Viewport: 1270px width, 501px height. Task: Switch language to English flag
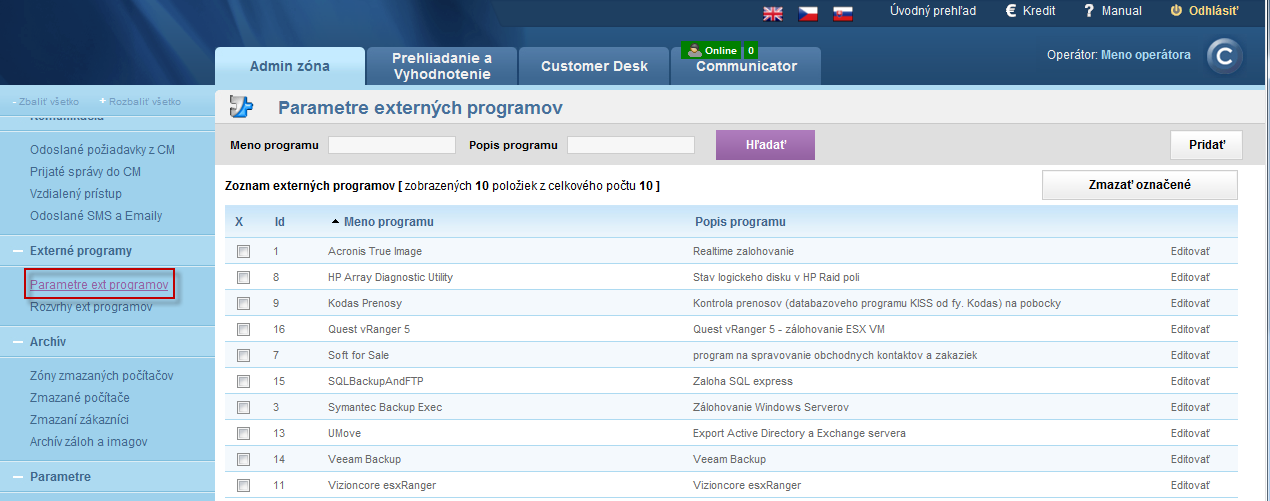(773, 13)
